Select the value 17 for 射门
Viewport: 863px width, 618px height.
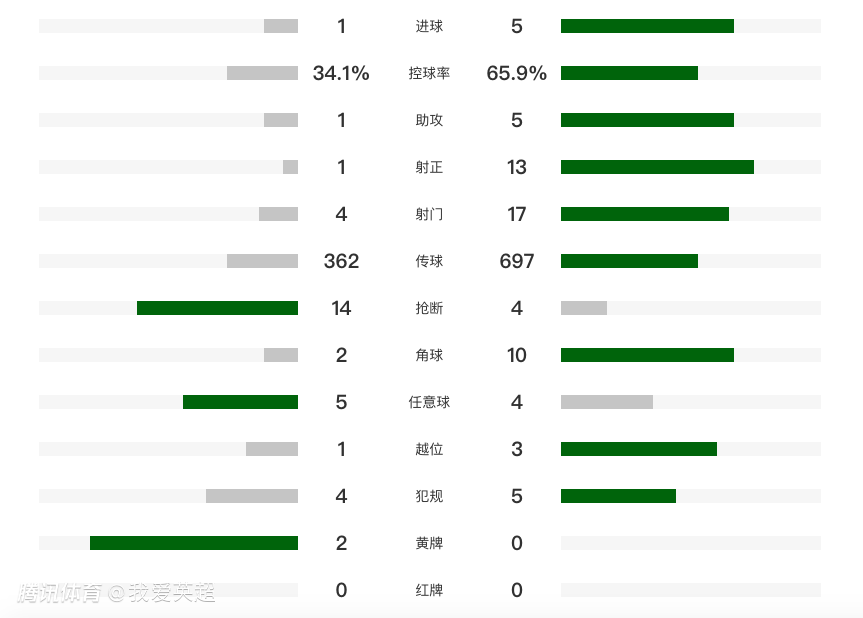[516, 214]
